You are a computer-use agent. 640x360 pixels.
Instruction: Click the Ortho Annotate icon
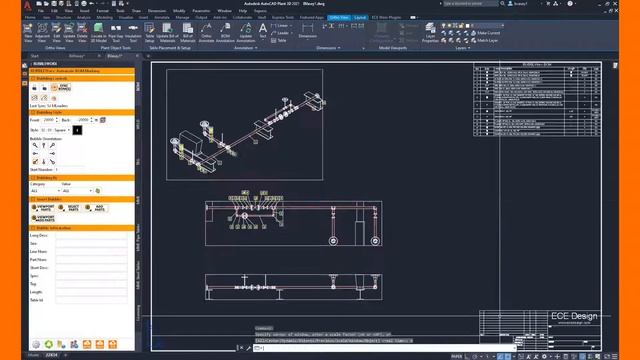(x=206, y=33)
